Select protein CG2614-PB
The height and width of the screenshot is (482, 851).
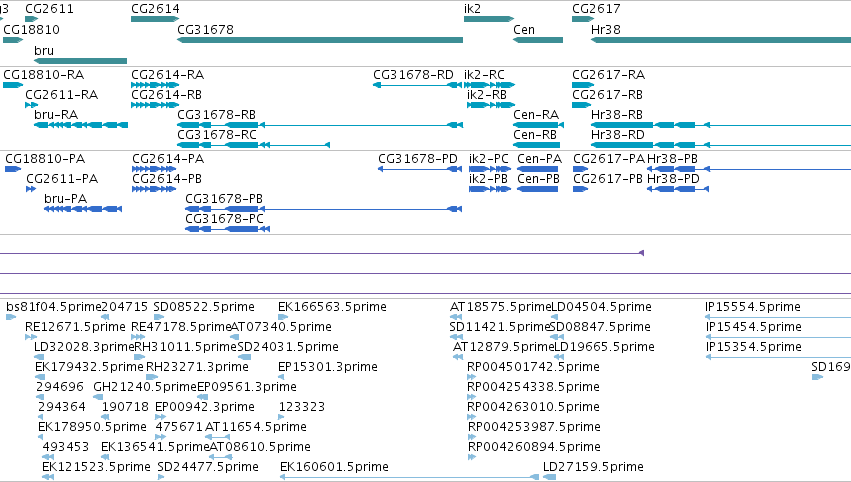coord(154,189)
